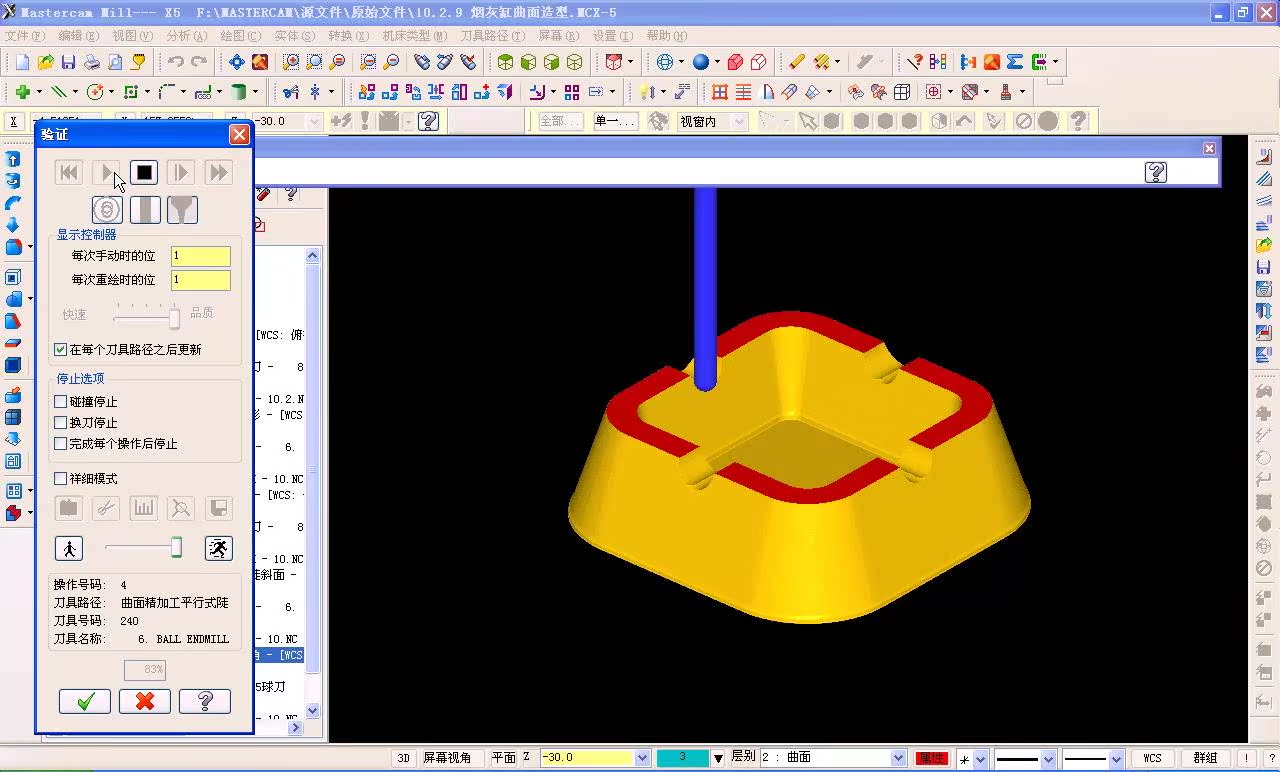1280x772 pixels.
Task: Click the green plus create point icon
Action: point(22,92)
